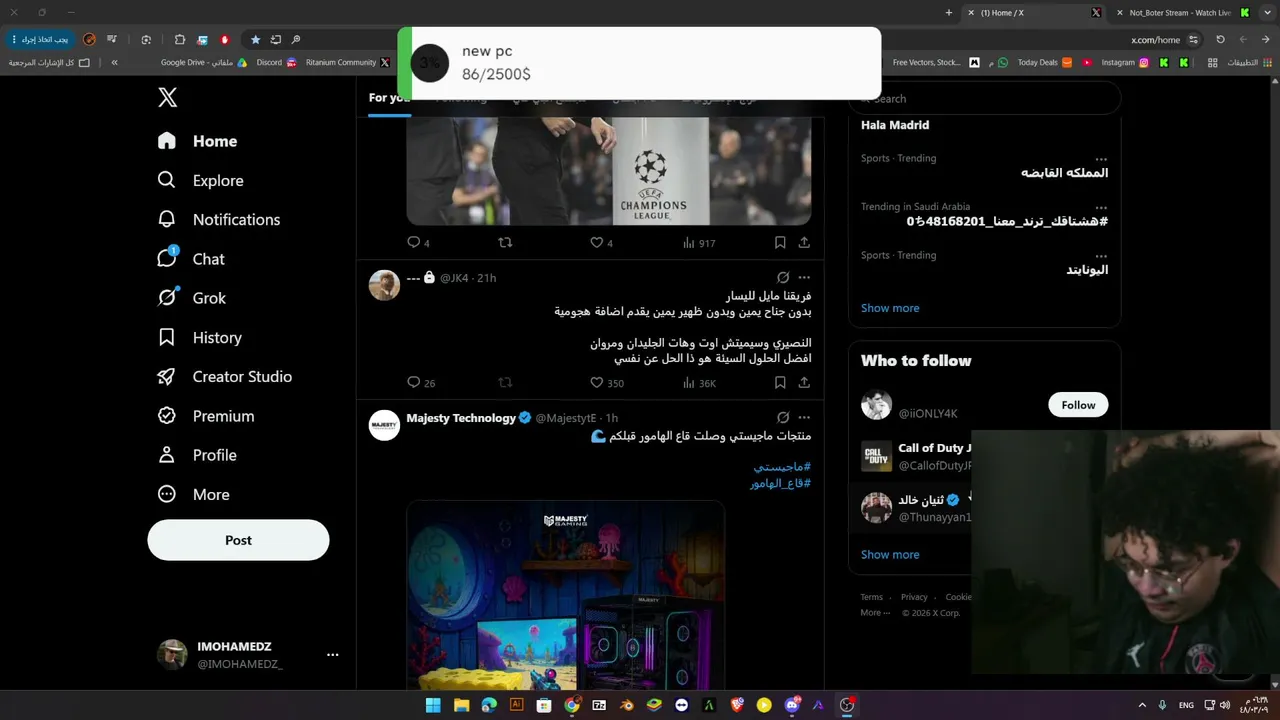Open the #قاع_الهامور hashtag
1280x720 pixels.
pos(780,483)
